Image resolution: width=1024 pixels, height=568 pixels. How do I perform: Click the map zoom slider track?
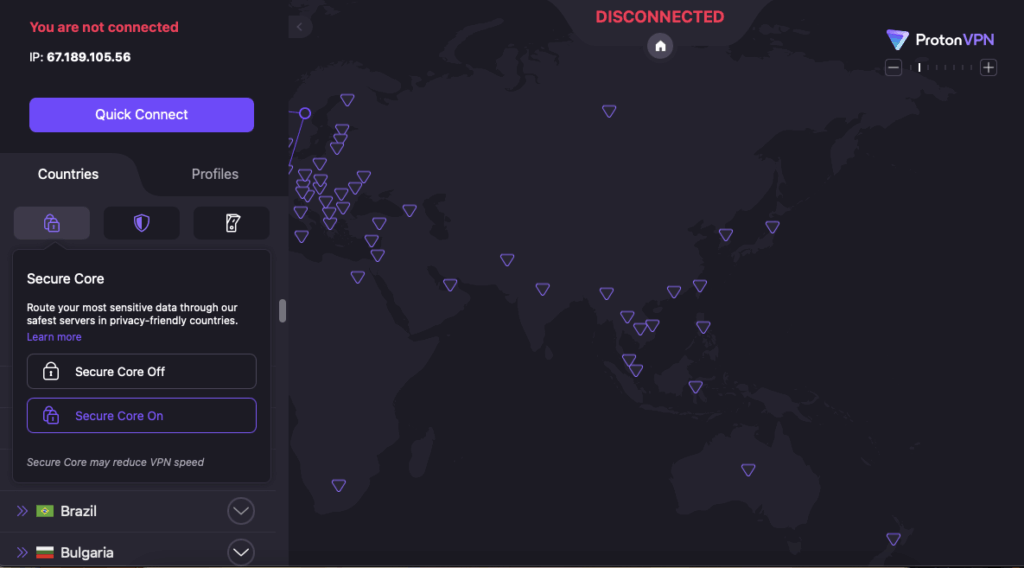tap(941, 68)
